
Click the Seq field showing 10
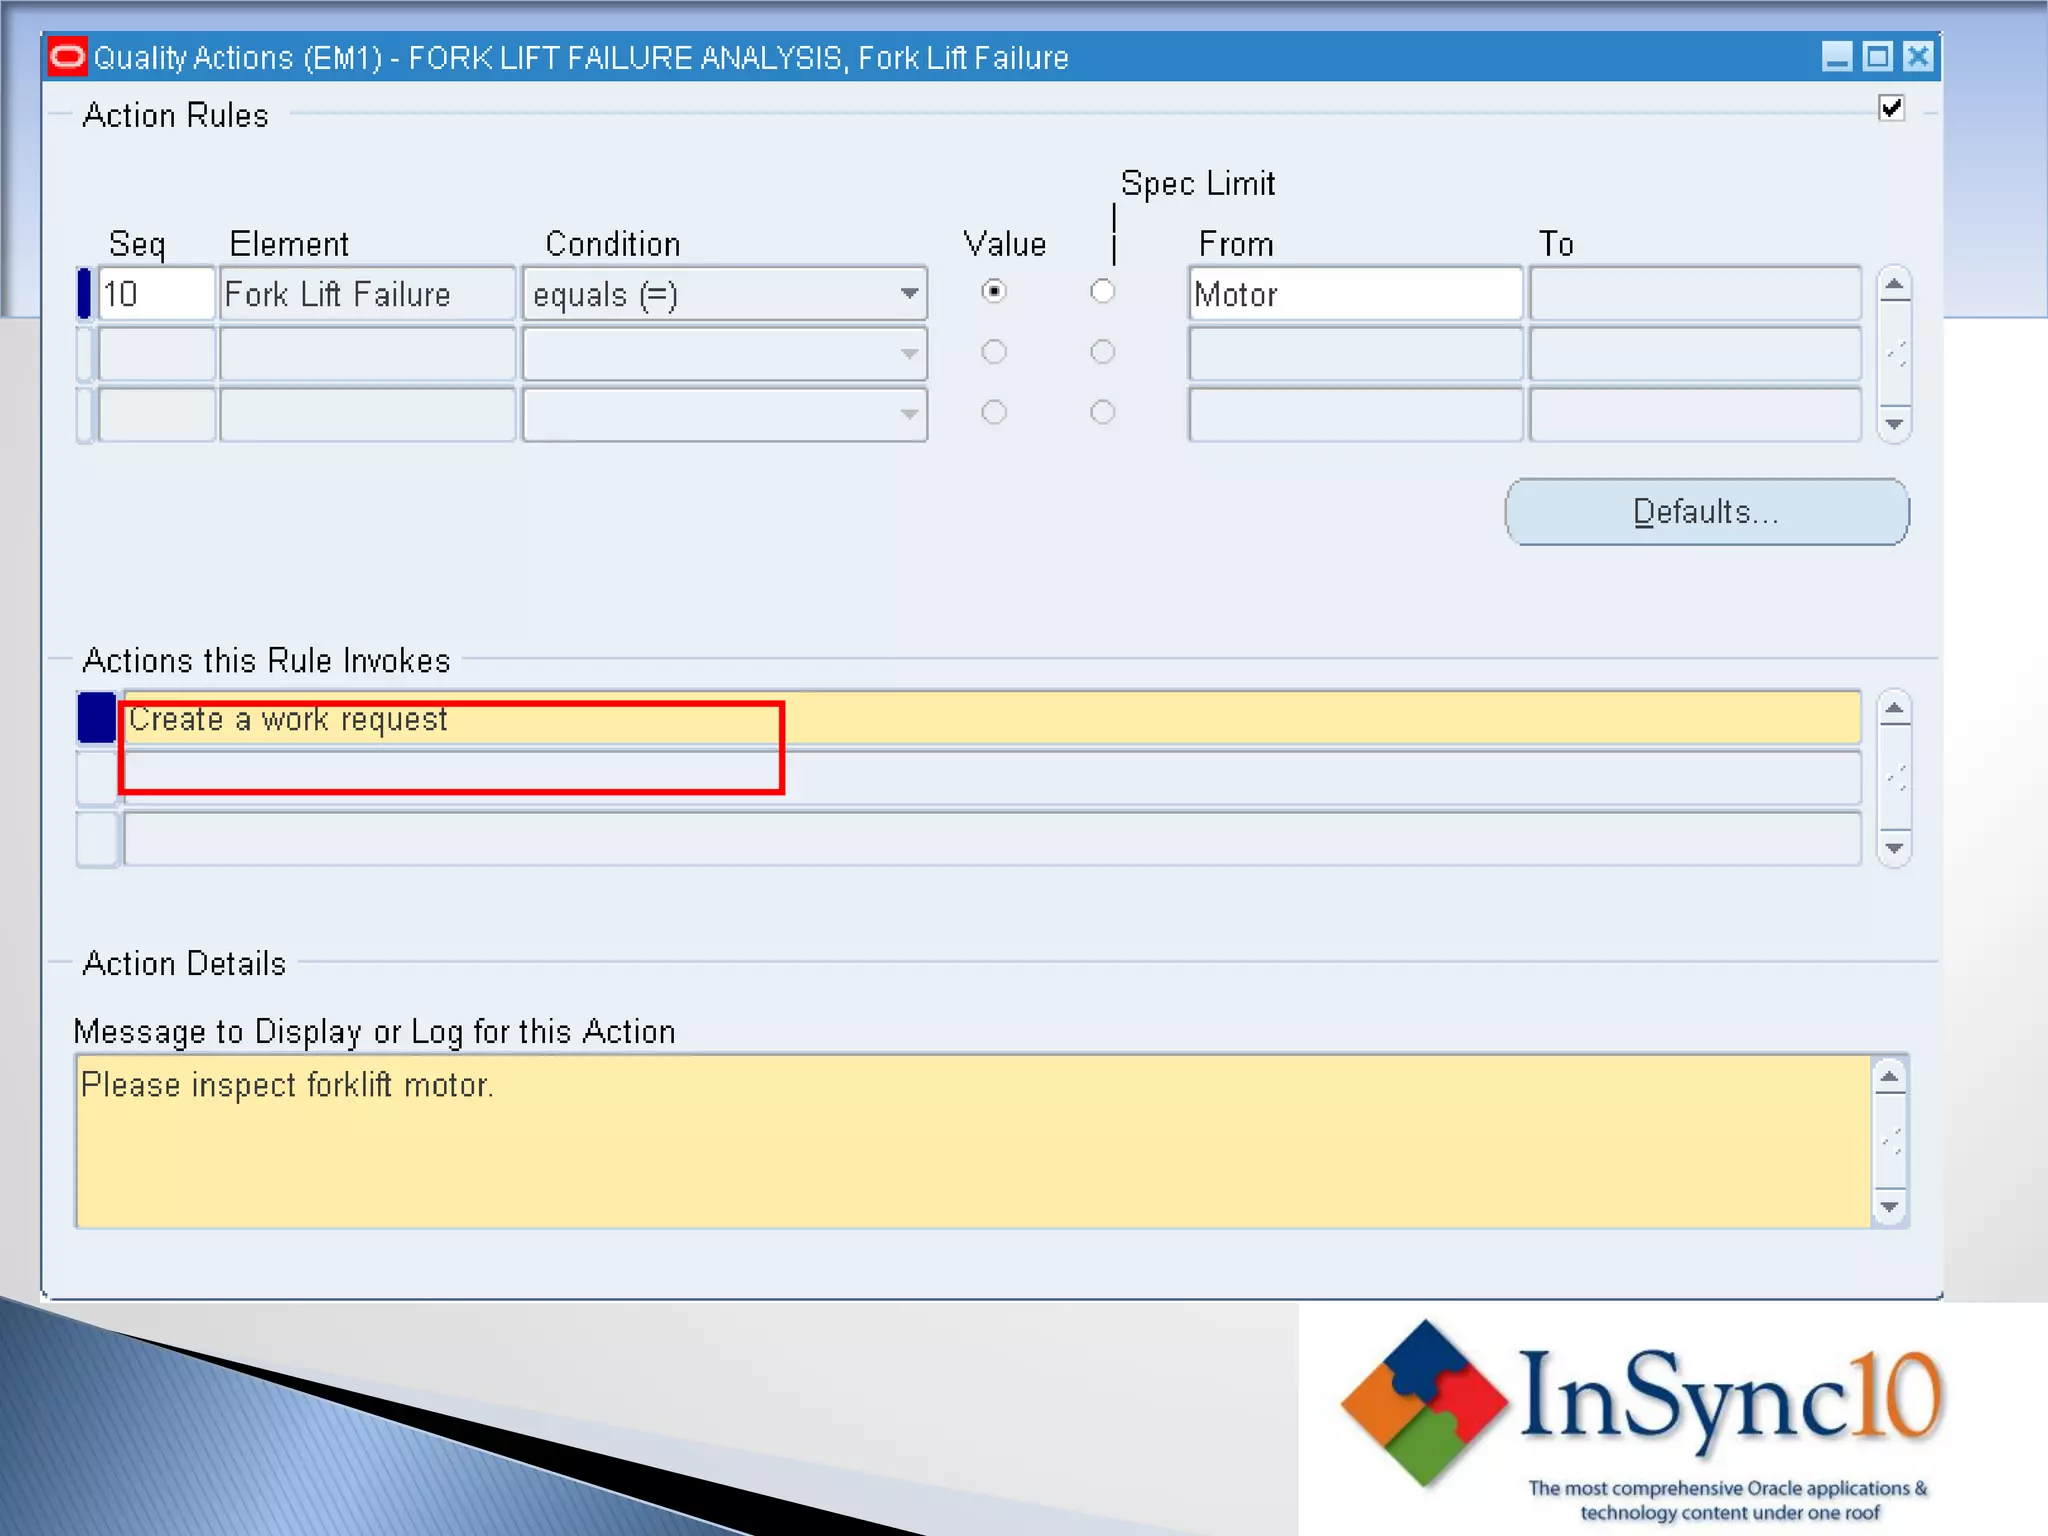click(156, 294)
